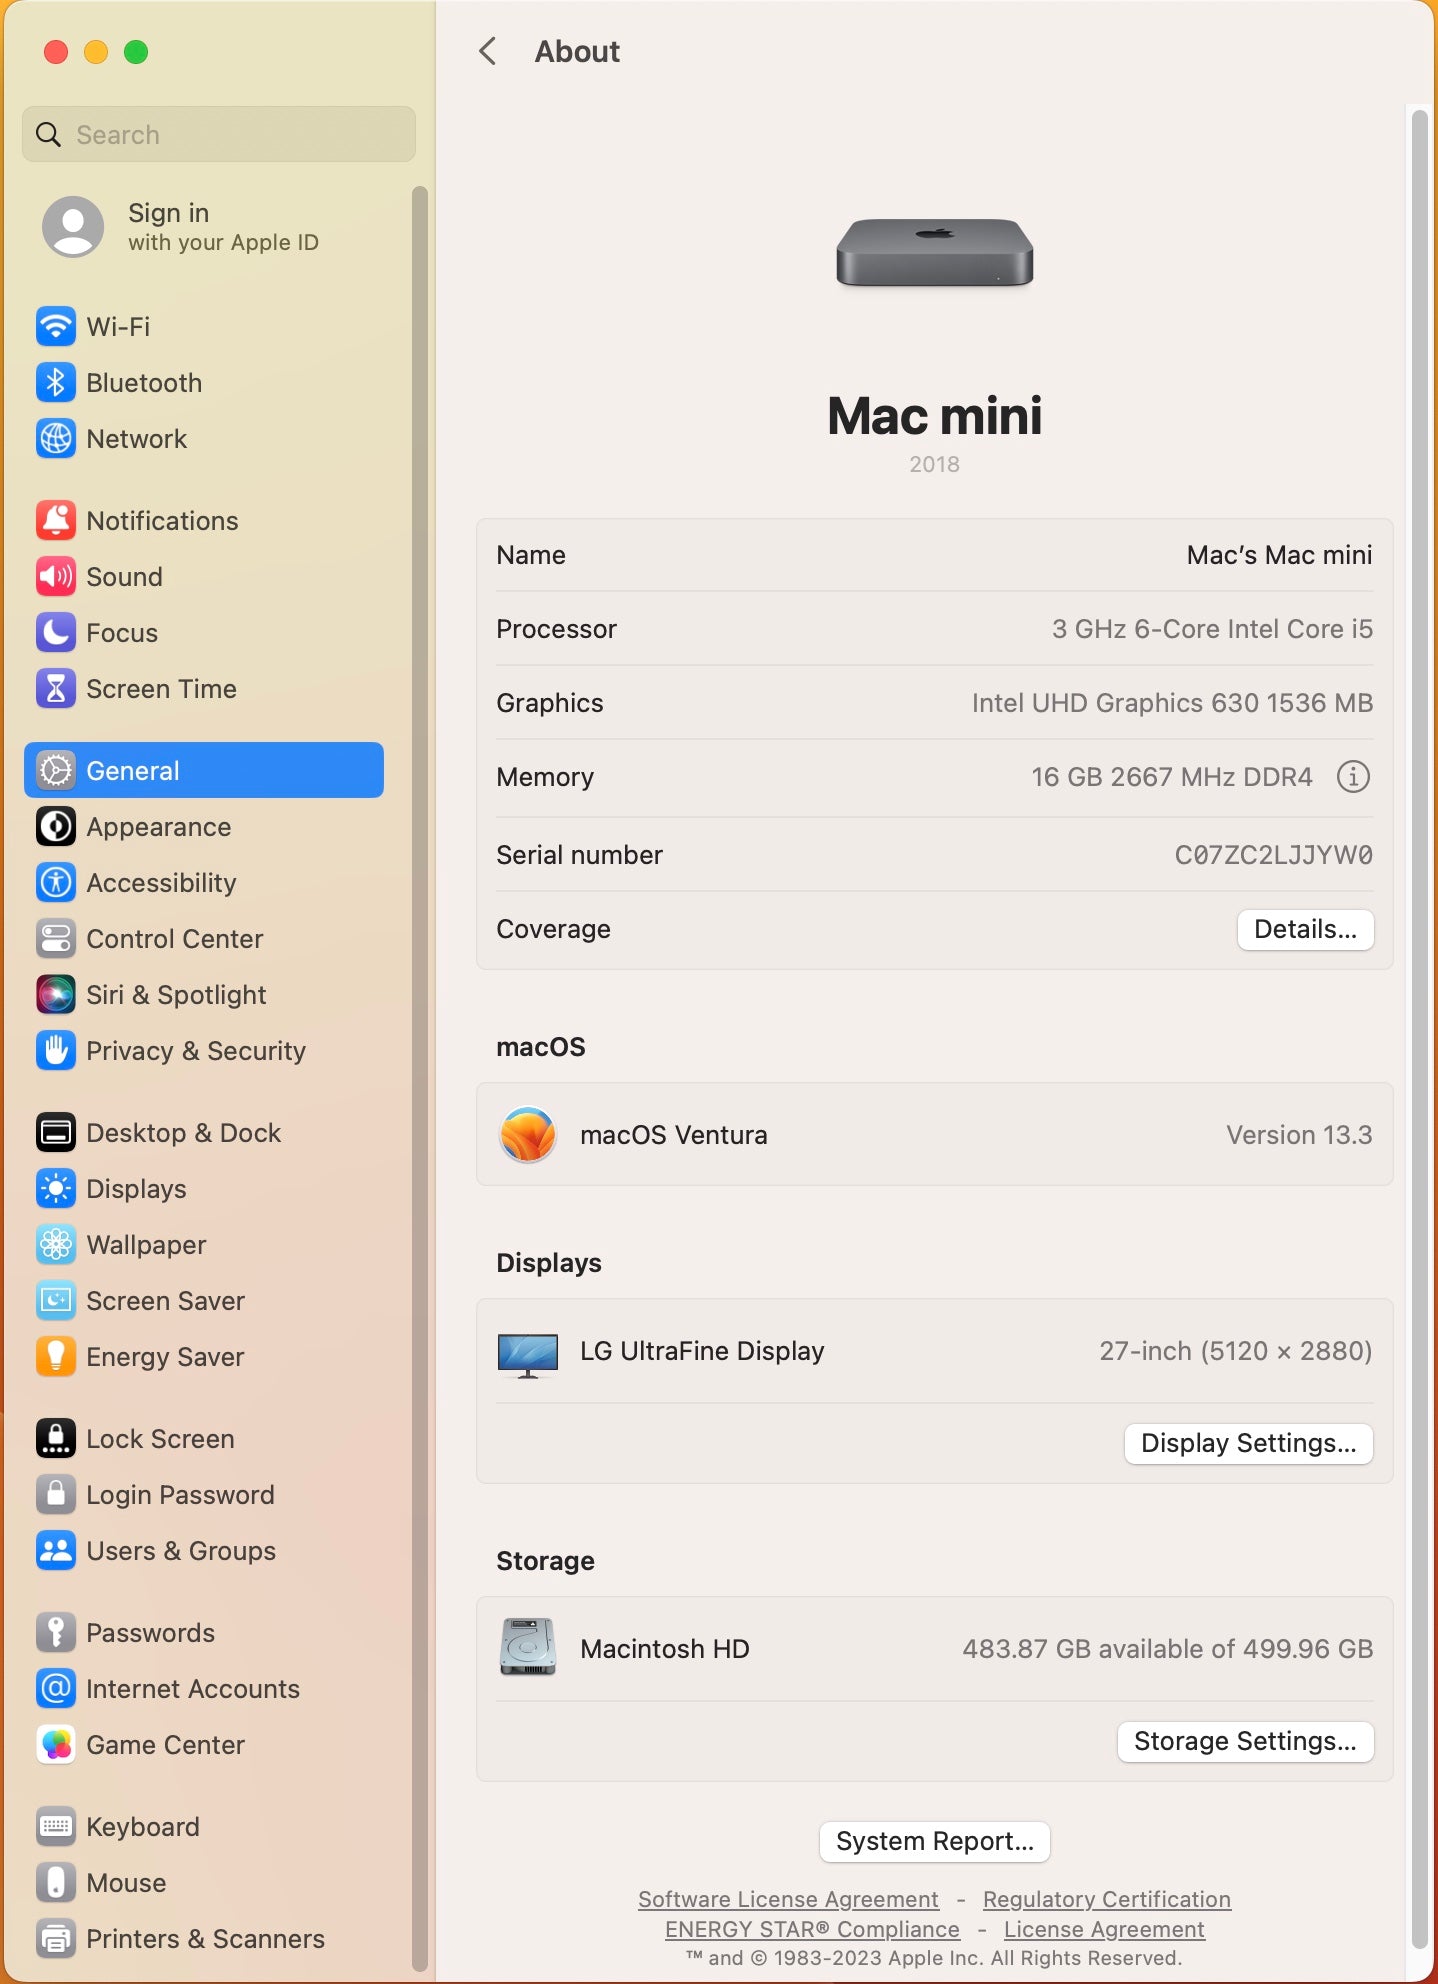This screenshot has width=1438, height=1984.
Task: Click the macOS Ventura logo icon
Action: pyautogui.click(x=528, y=1135)
